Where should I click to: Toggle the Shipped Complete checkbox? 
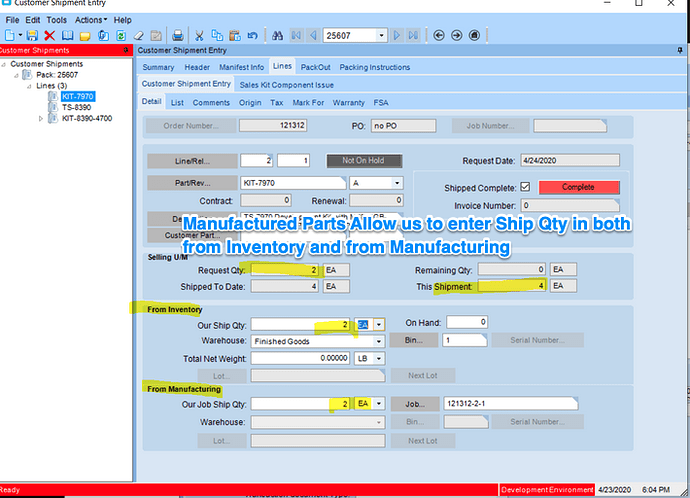[525, 187]
